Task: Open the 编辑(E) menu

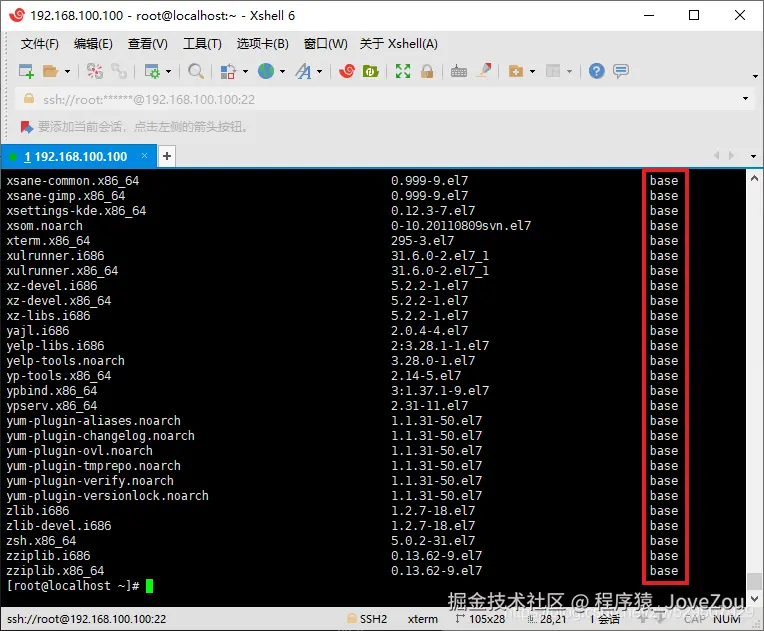Action: coord(93,44)
